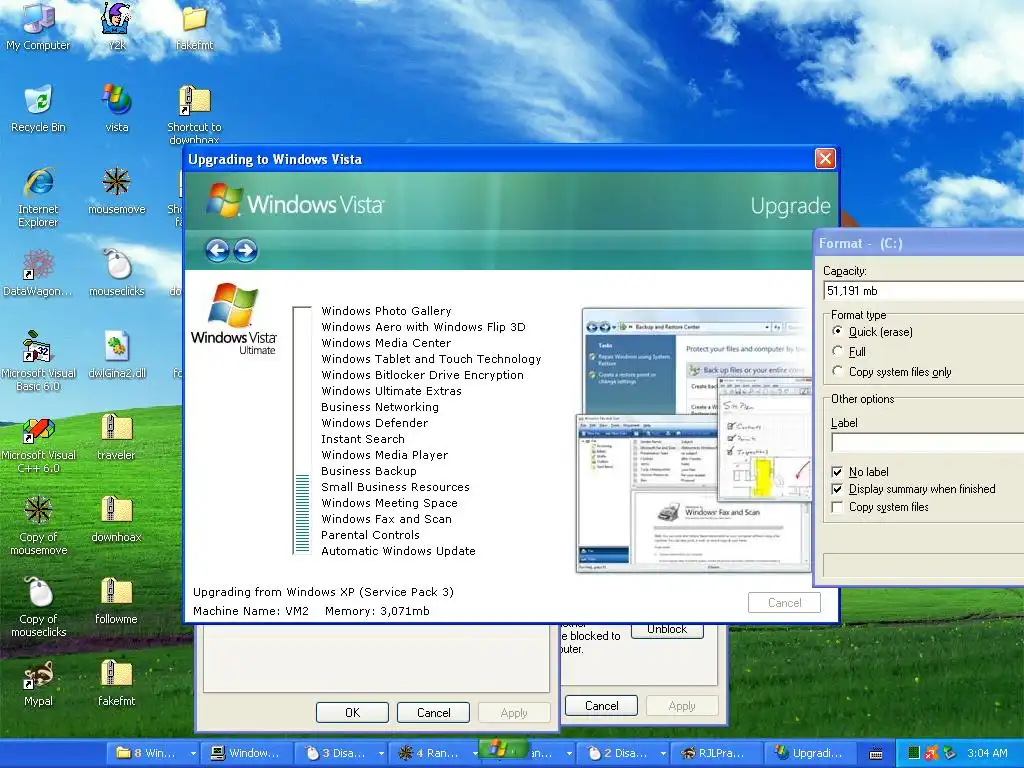Expand the 8 Win... taskbar group

coord(193,754)
